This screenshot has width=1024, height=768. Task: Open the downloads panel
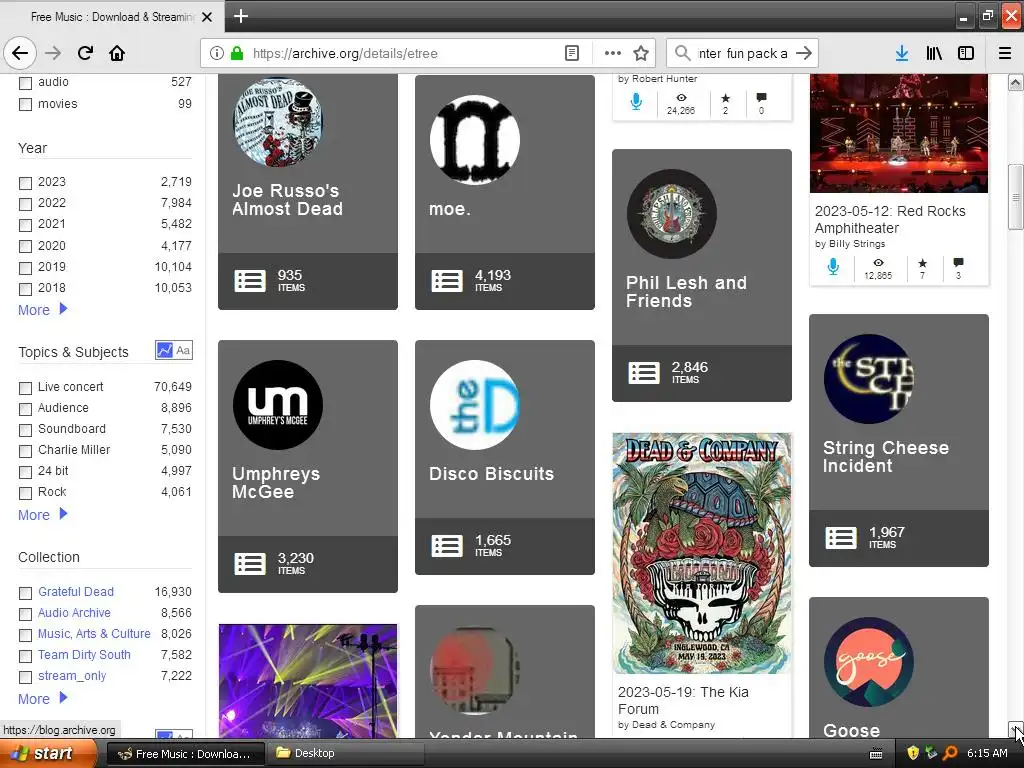(x=901, y=53)
